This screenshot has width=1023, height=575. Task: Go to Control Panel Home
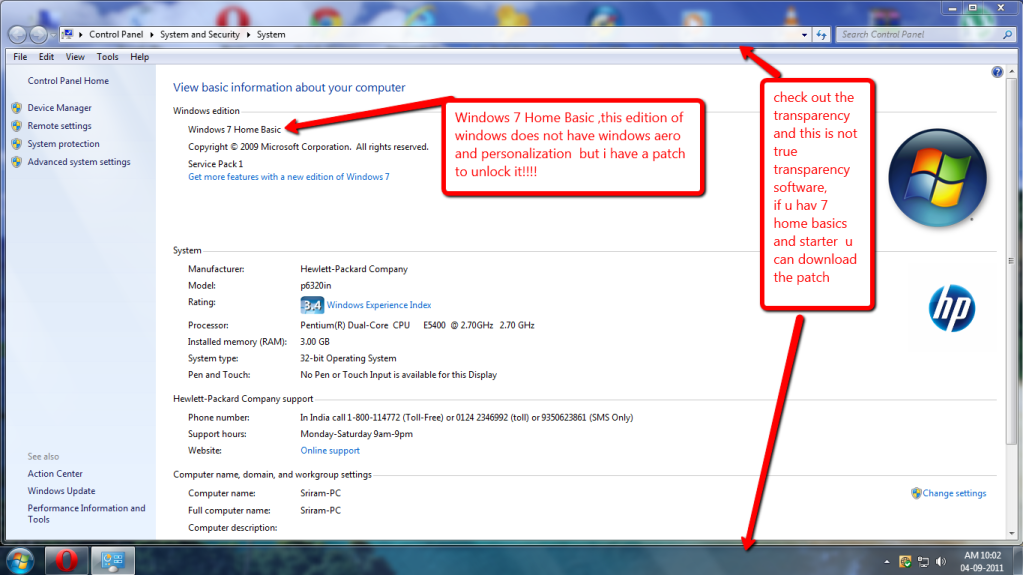(68, 81)
